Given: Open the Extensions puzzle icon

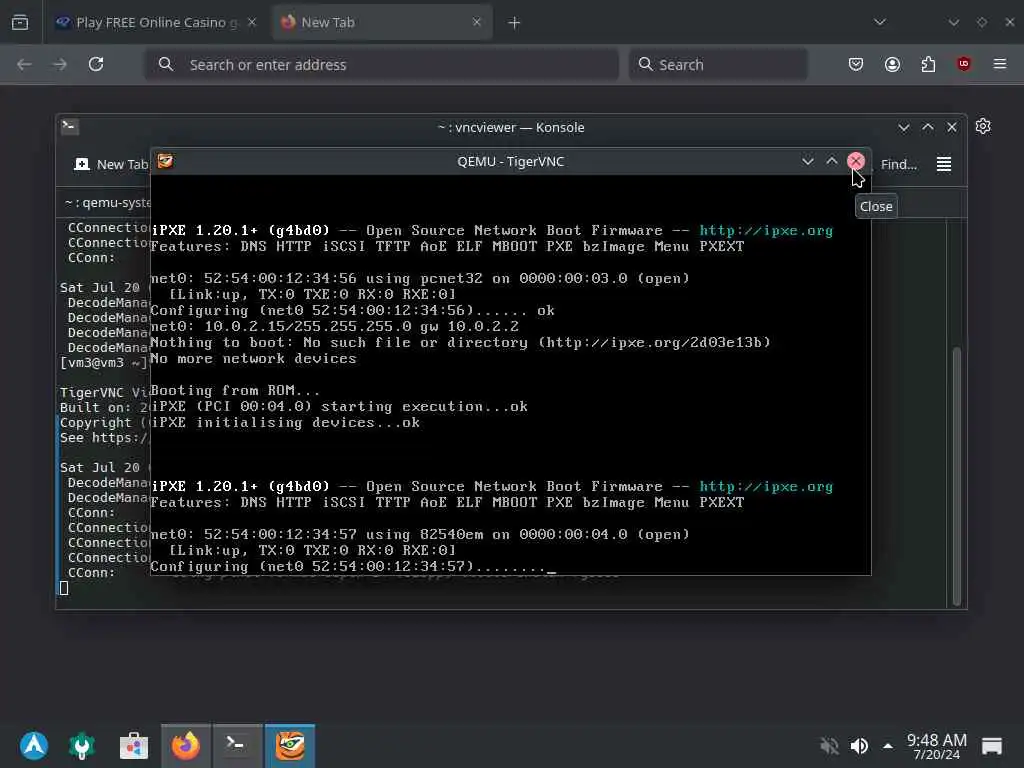Looking at the screenshot, I should pos(928,64).
